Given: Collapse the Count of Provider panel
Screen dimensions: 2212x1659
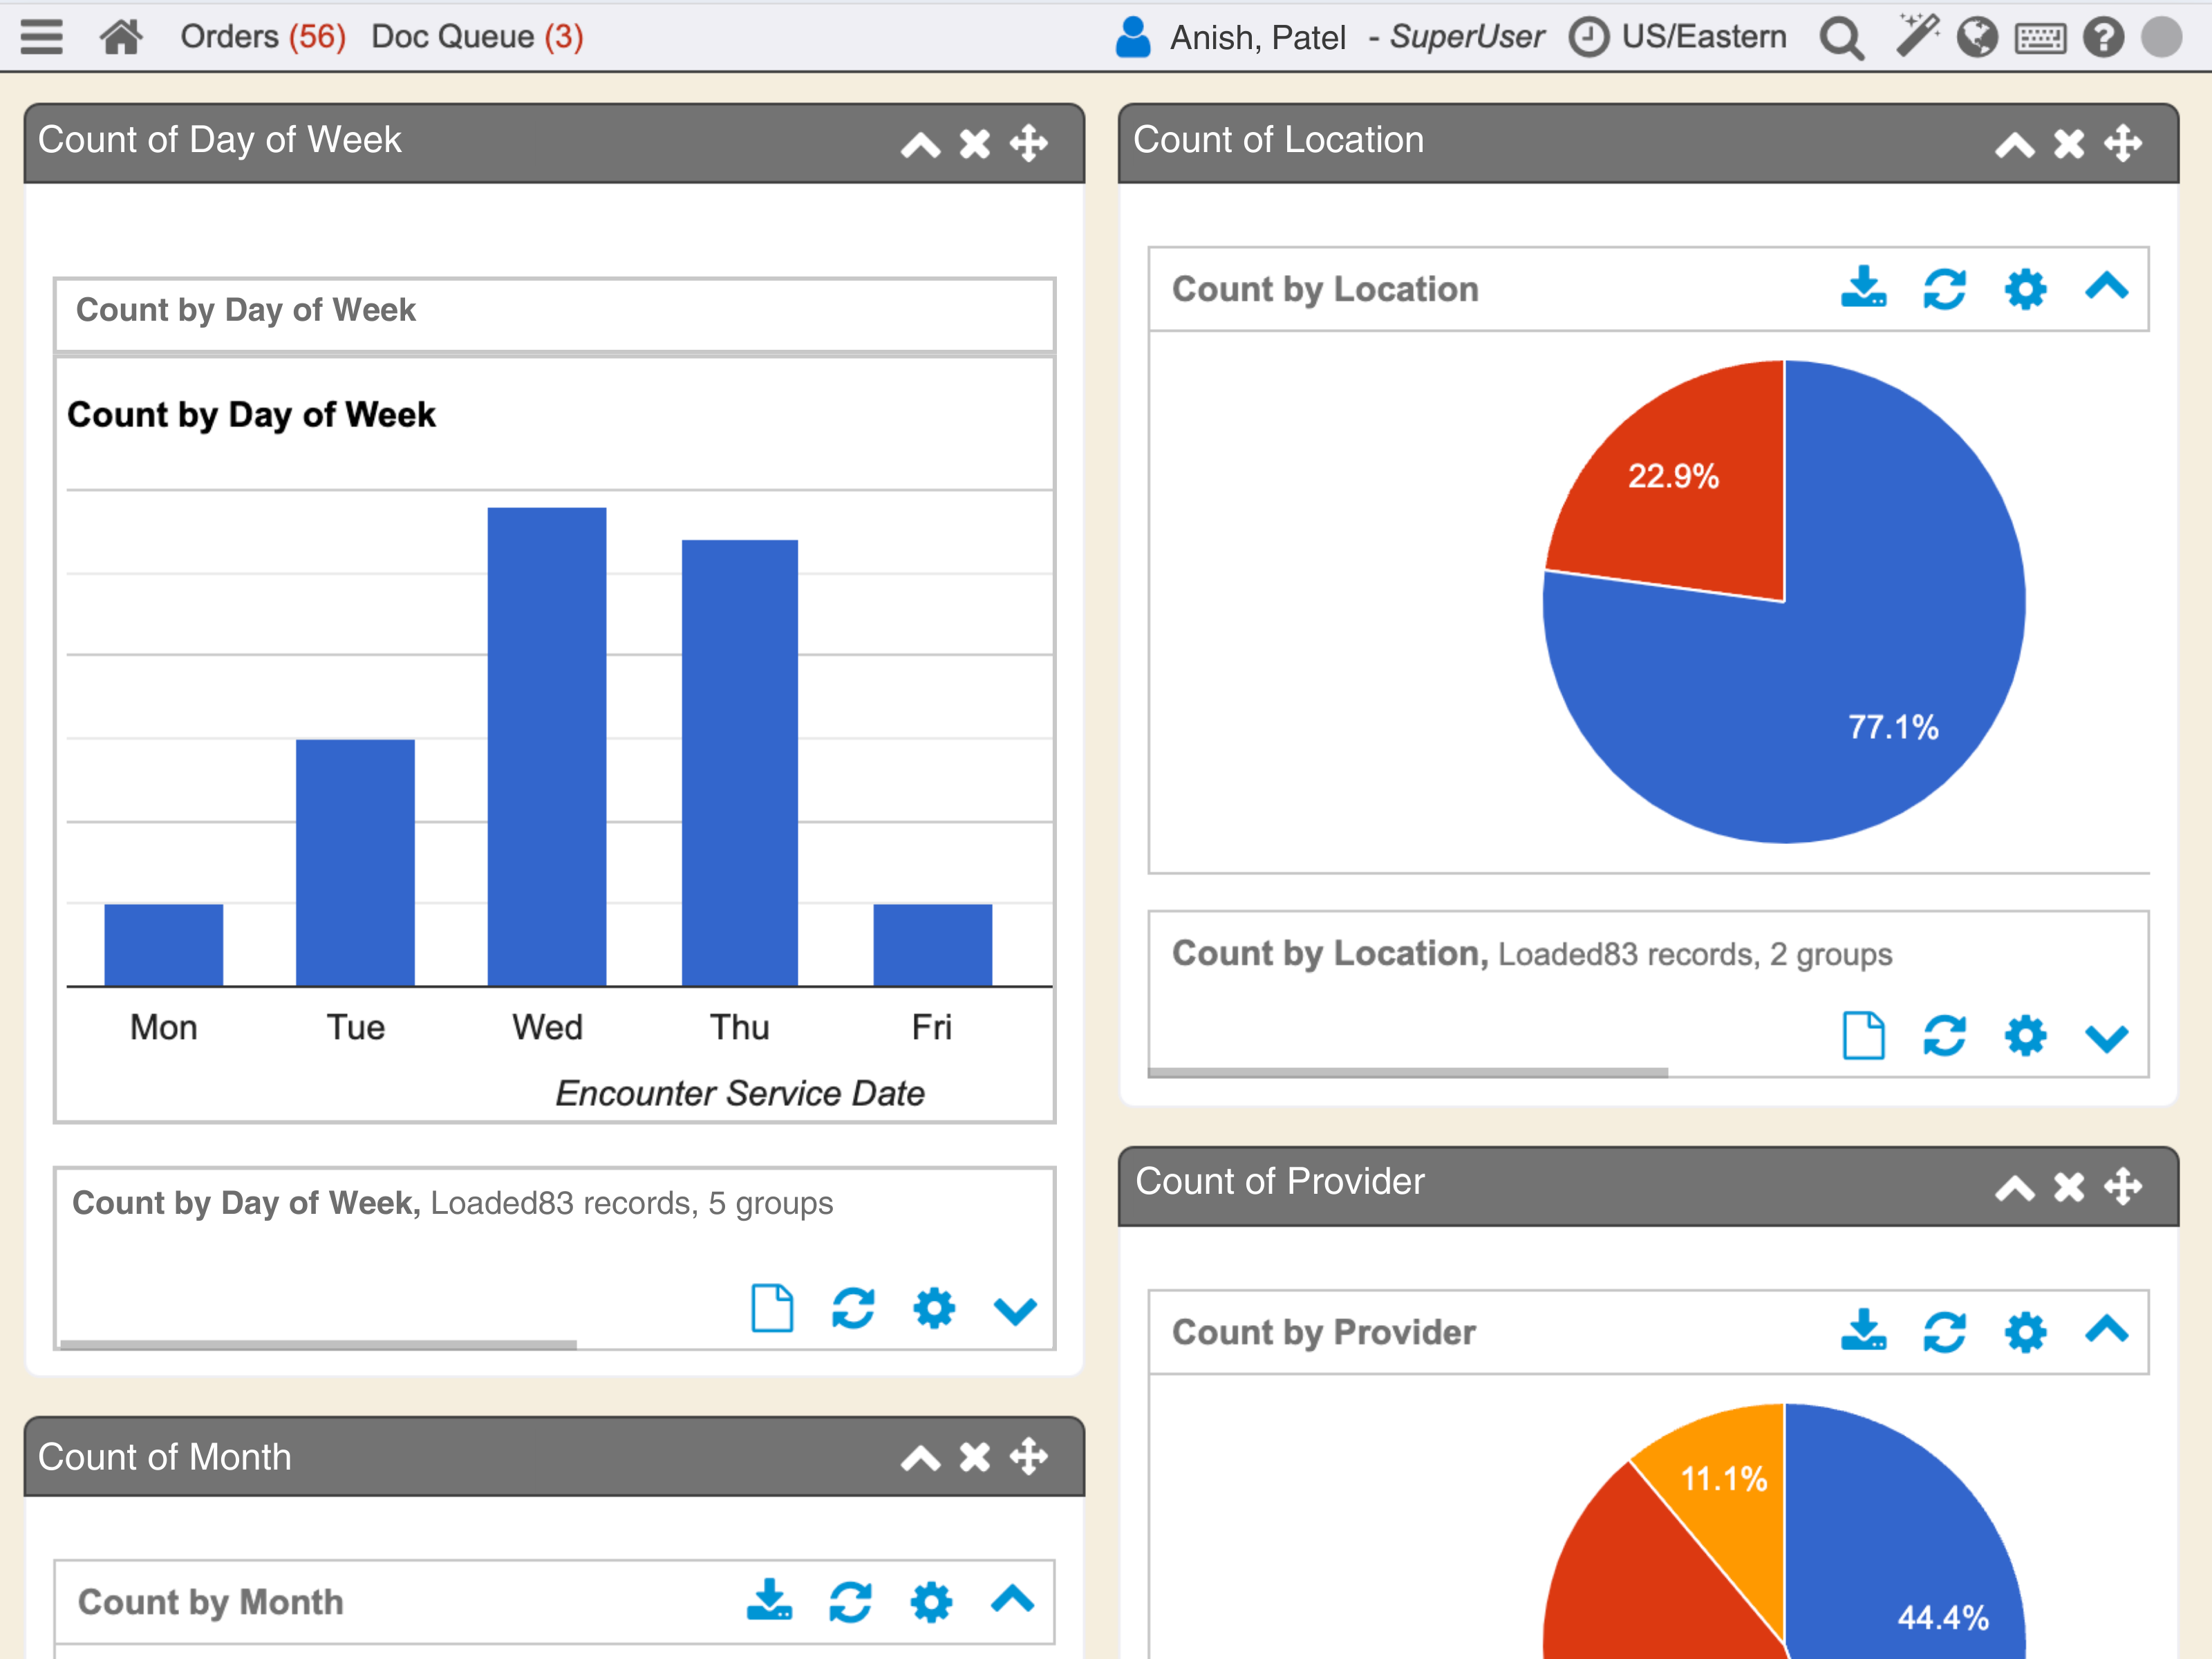Looking at the screenshot, I should 2015,1188.
